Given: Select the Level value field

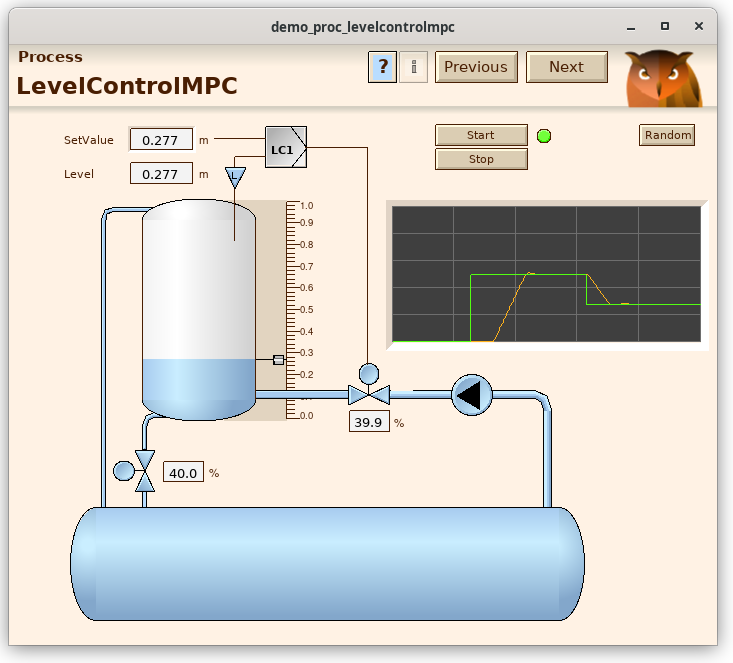Looking at the screenshot, I should point(161,173).
